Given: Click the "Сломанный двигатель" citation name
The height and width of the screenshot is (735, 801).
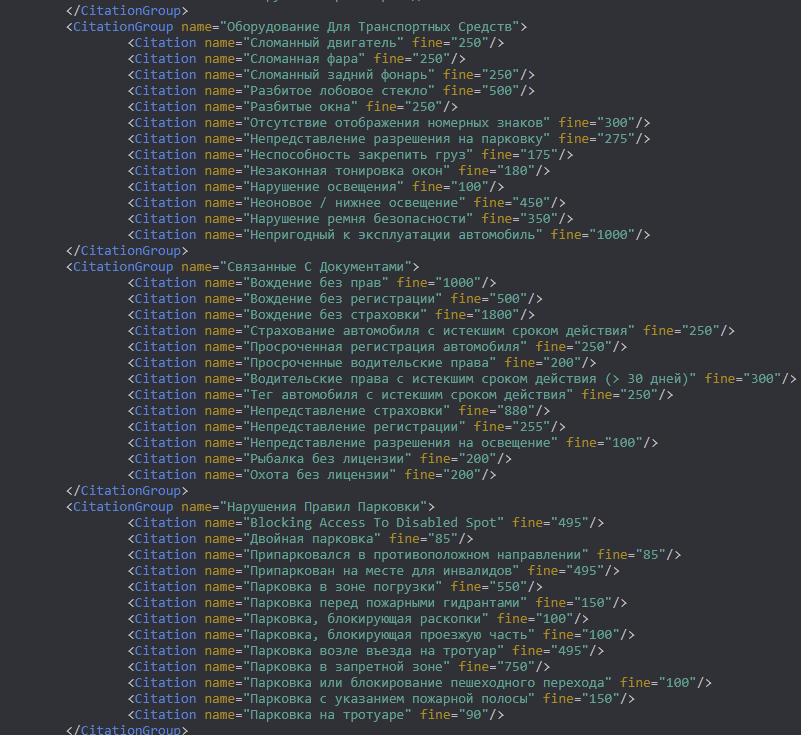Looking at the screenshot, I should coord(324,43).
